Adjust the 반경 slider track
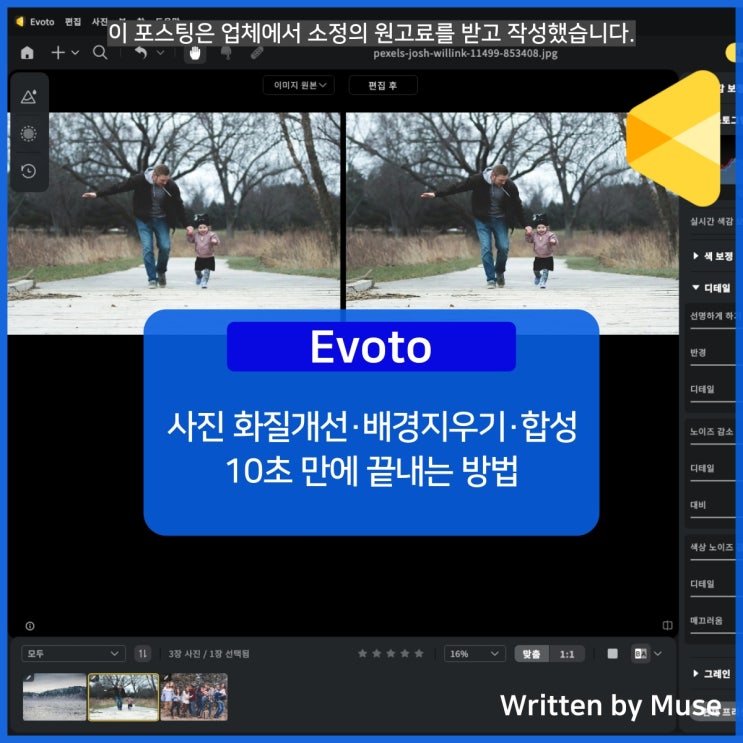The image size is (743, 743). coord(713,365)
